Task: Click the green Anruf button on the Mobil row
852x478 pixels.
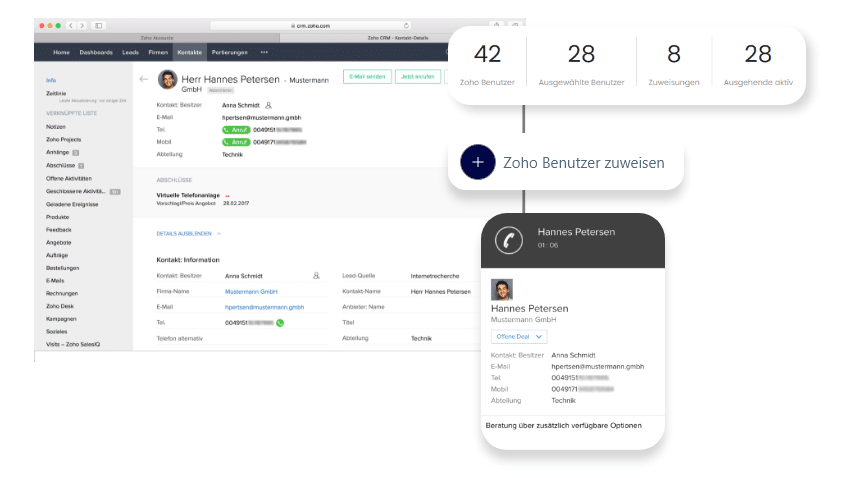Action: point(236,142)
